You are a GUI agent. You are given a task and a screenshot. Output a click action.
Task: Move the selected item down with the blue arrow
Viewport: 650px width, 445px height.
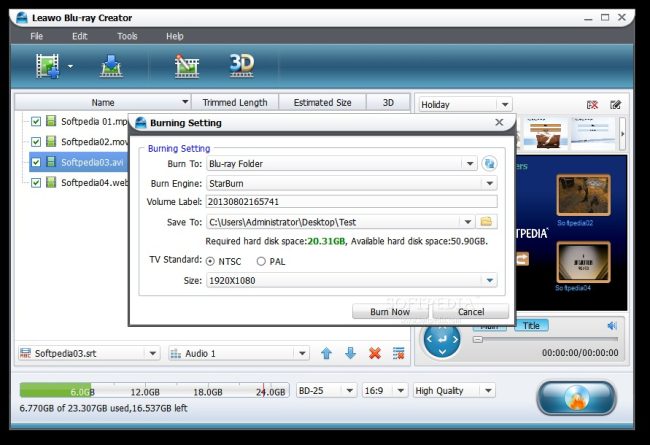(x=350, y=353)
